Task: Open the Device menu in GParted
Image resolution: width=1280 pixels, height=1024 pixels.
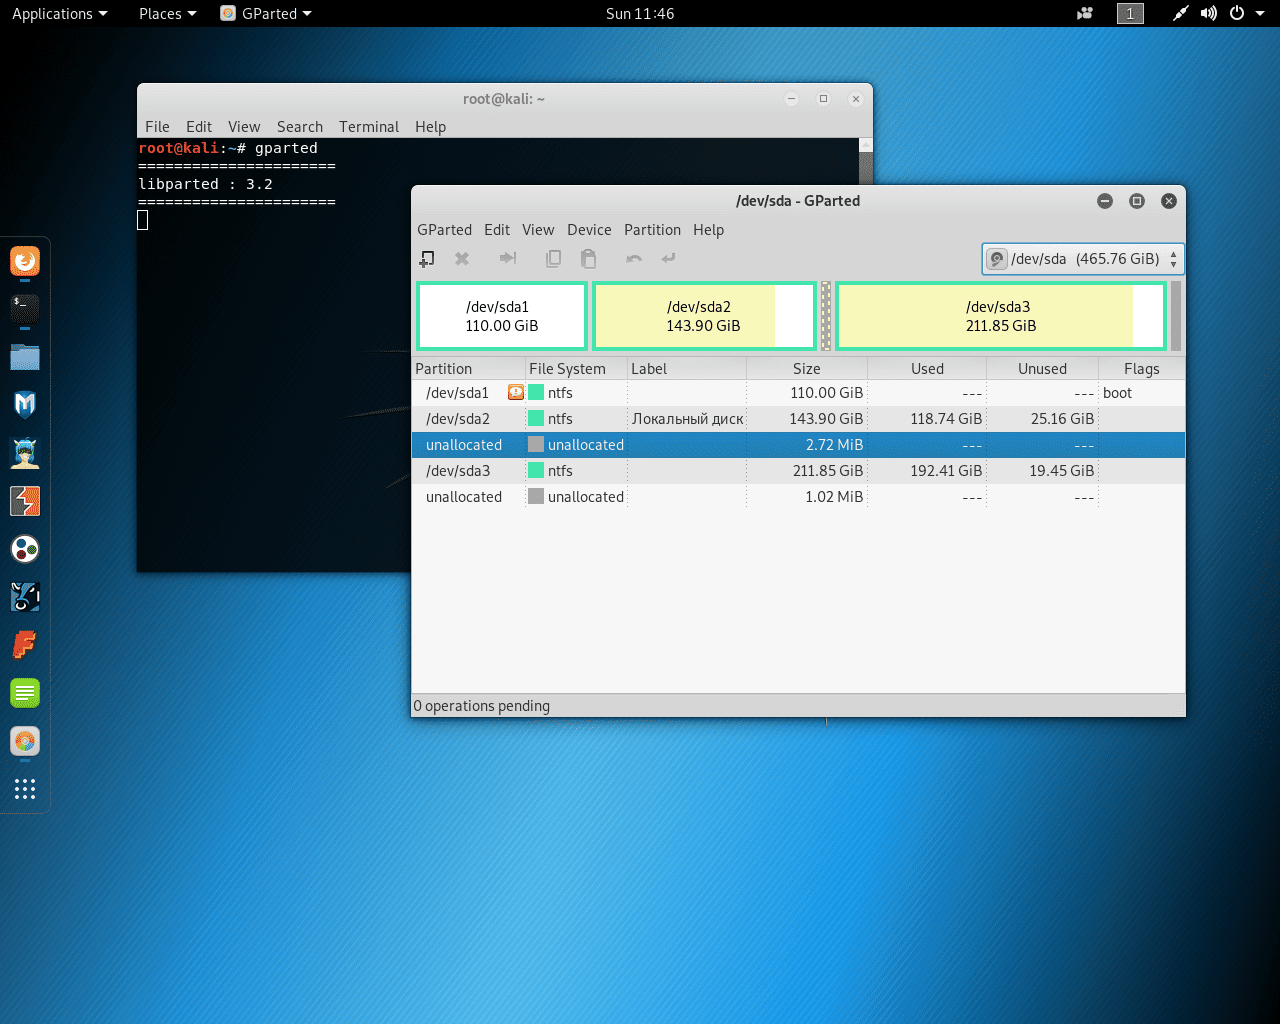Action: coord(589,230)
